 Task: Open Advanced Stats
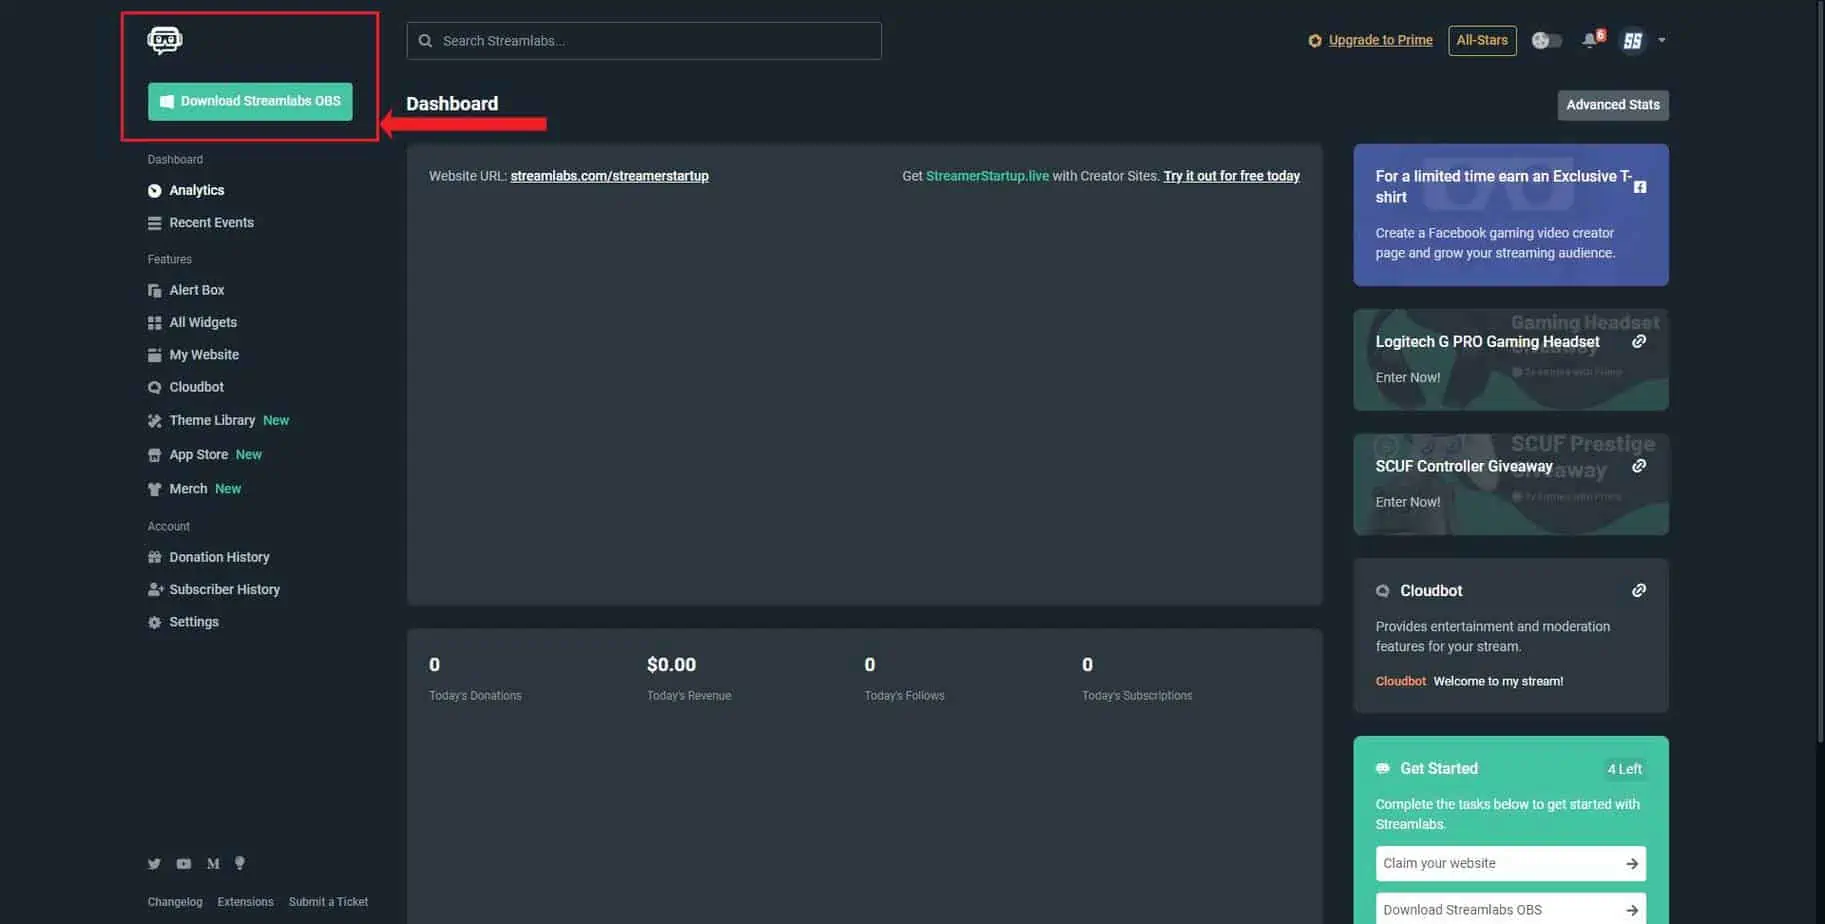tap(1612, 105)
